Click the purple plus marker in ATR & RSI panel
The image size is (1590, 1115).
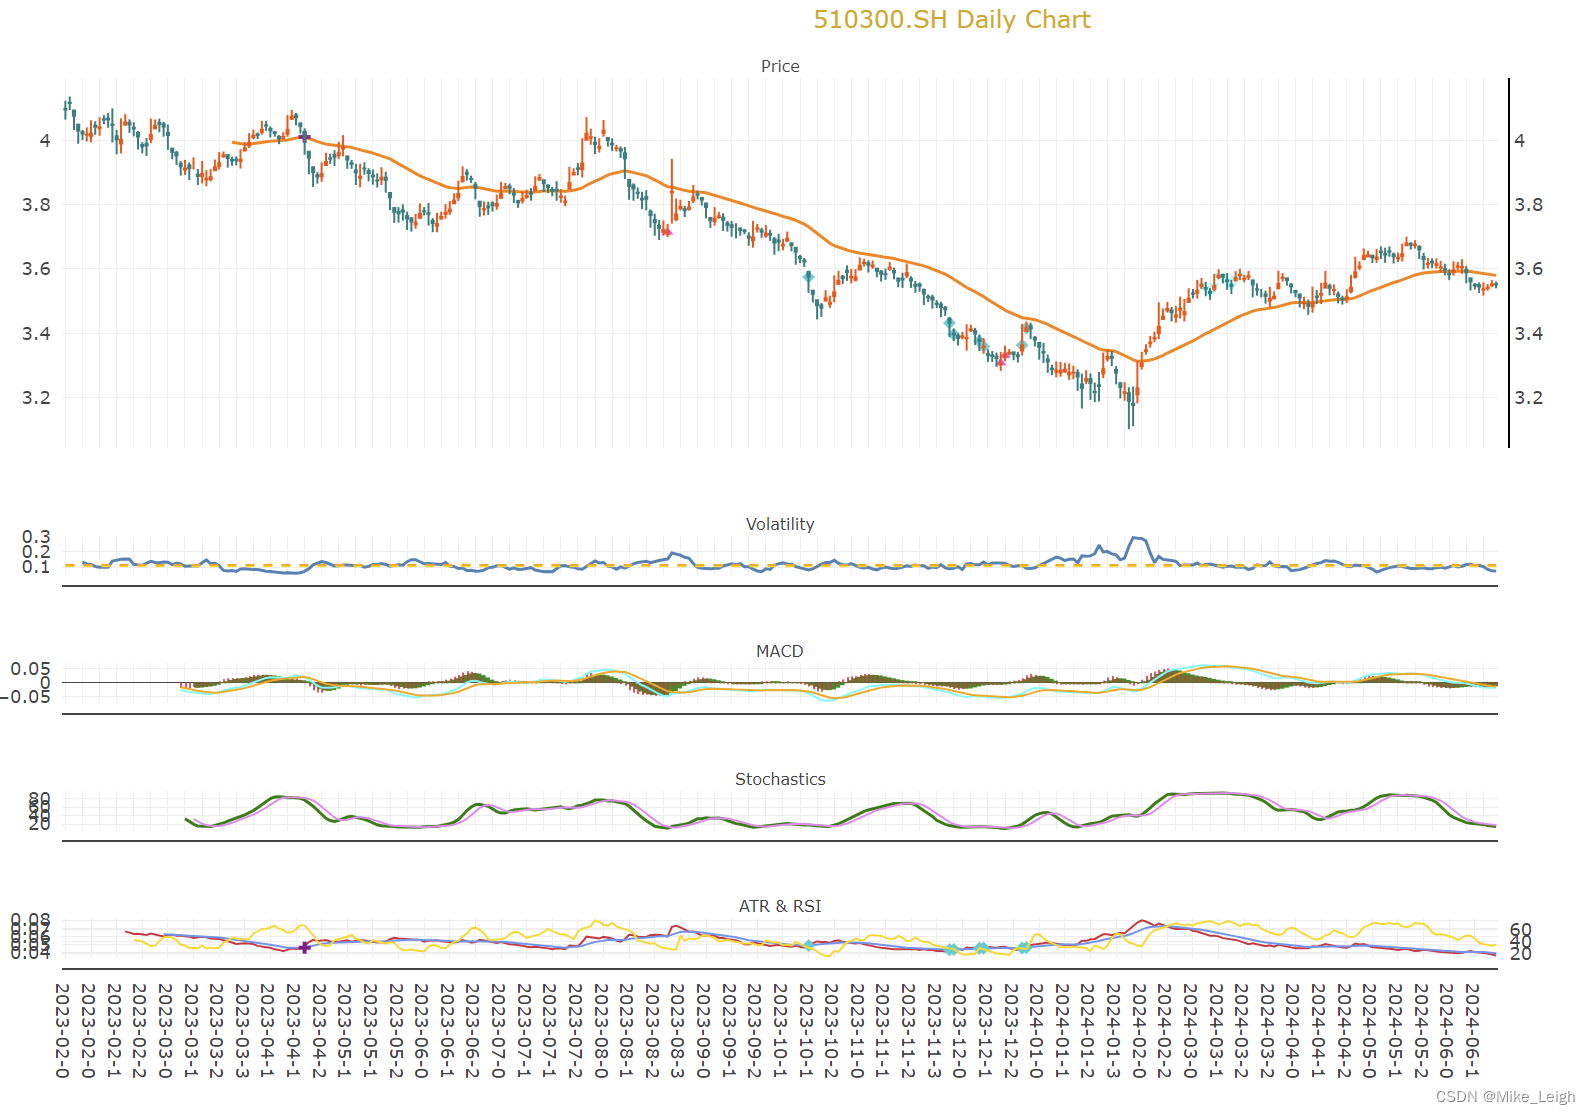click(x=305, y=947)
